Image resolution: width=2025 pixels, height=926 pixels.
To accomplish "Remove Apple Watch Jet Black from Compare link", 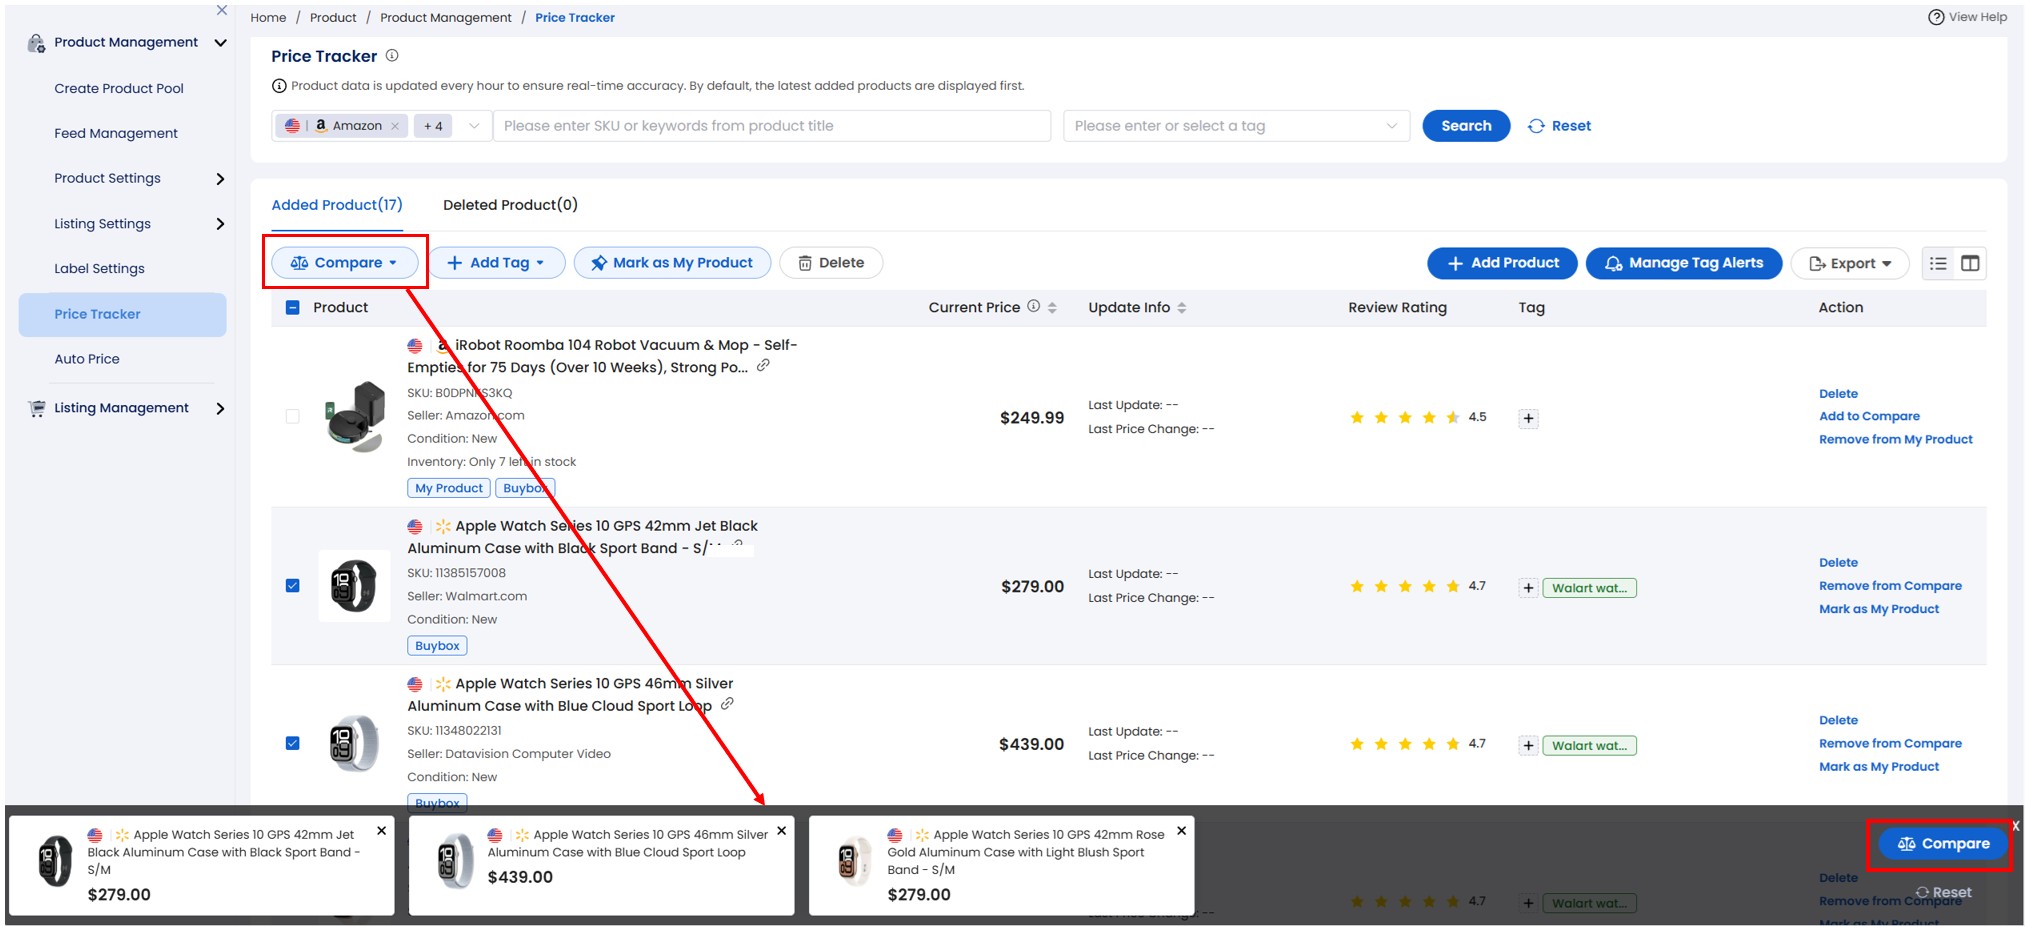I will point(1890,586).
